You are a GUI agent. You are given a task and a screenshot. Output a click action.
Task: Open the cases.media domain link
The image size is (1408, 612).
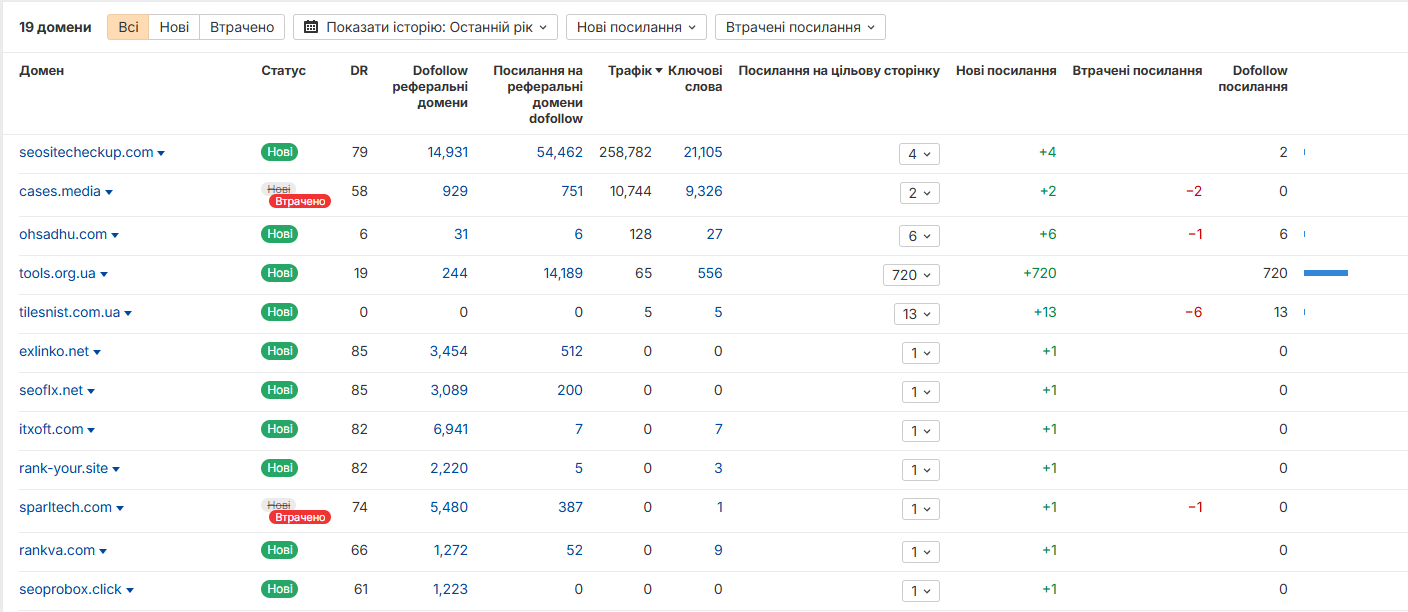(x=60, y=191)
